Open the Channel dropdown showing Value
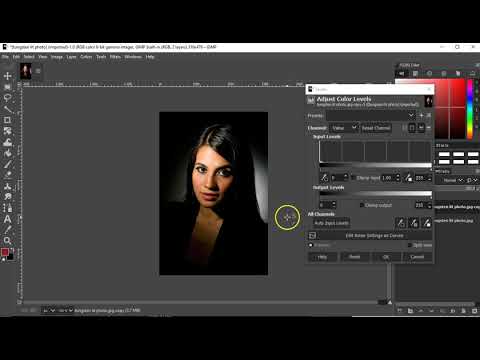This screenshot has width=480, height=360. 344,128
